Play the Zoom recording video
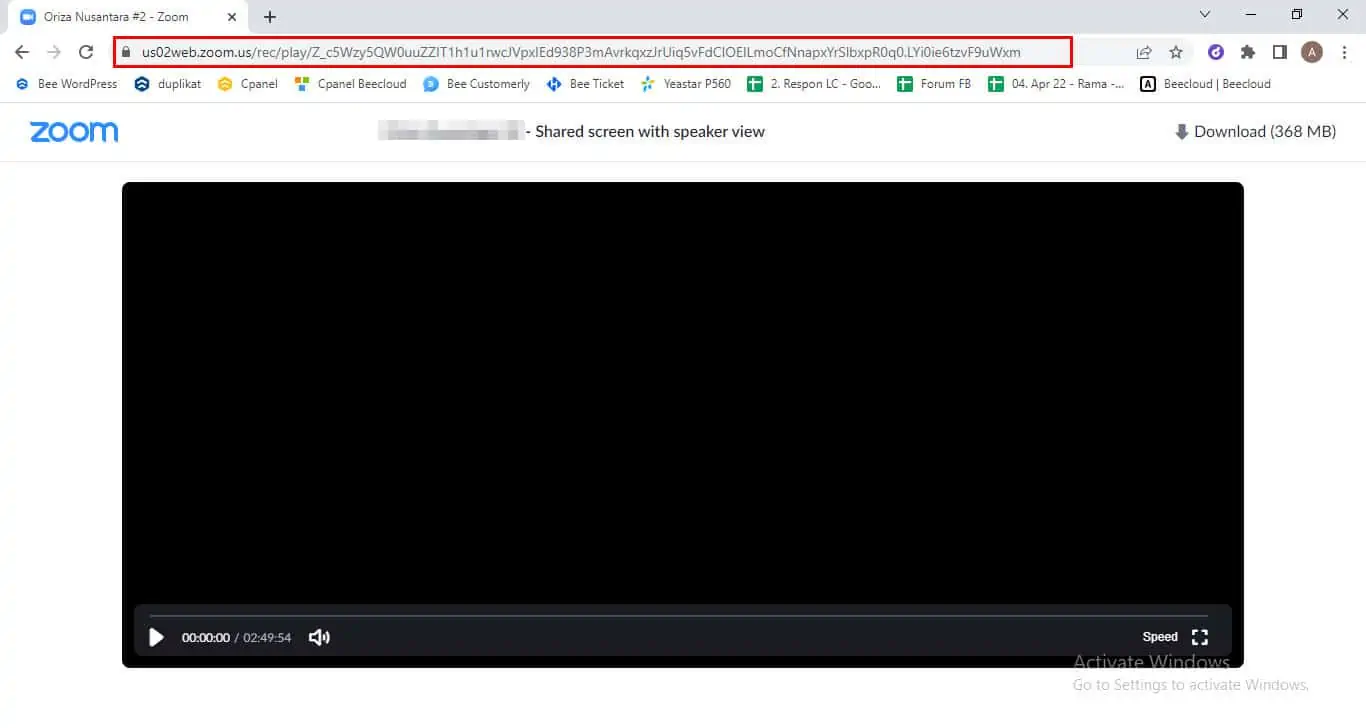The height and width of the screenshot is (728, 1366). (156, 637)
